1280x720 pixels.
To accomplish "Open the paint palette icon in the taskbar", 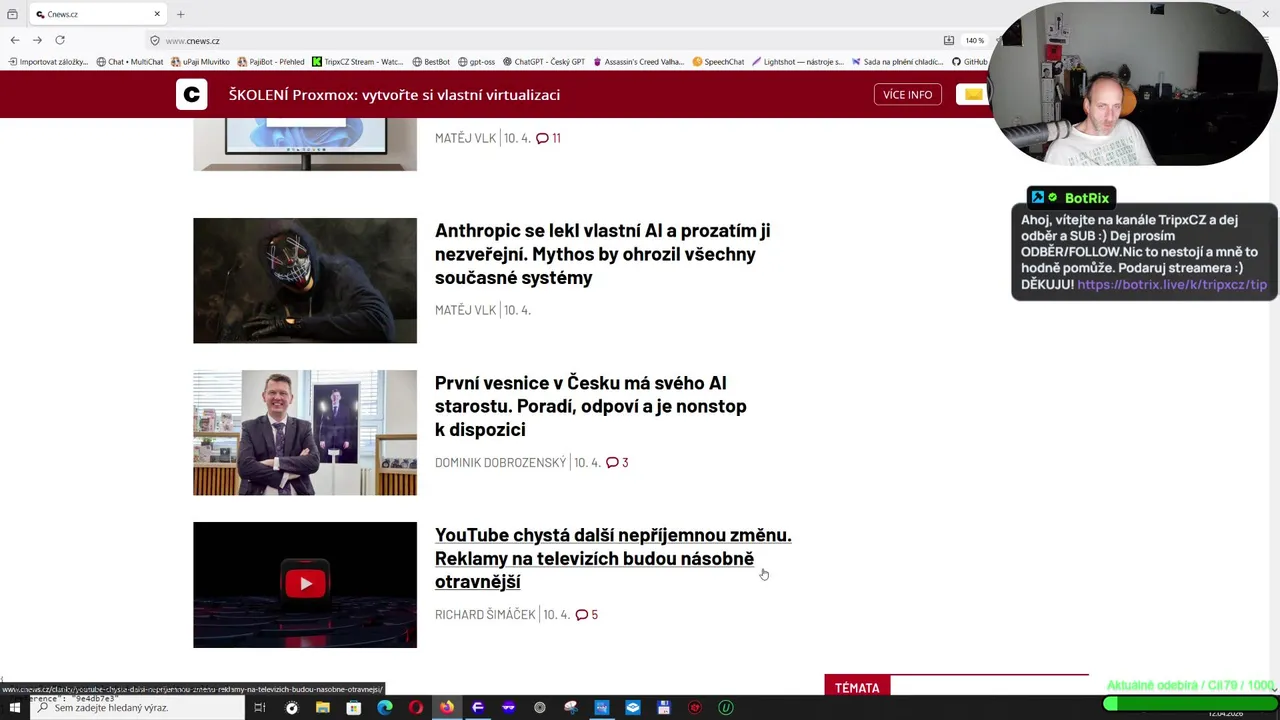I will tap(570, 708).
